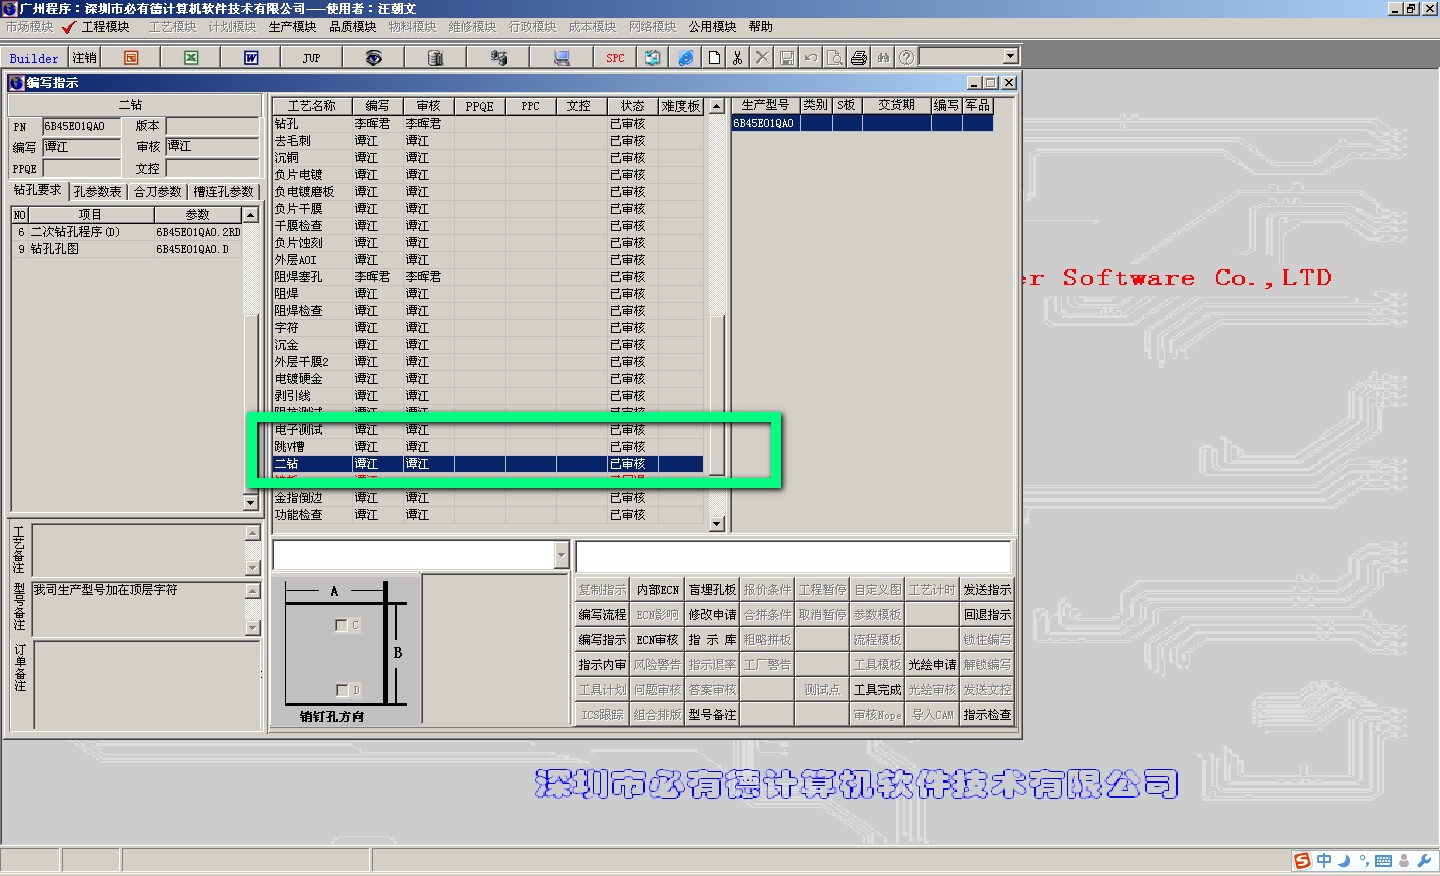Click the green Excel export icon
Screen dimensions: 1440x876
point(191,58)
